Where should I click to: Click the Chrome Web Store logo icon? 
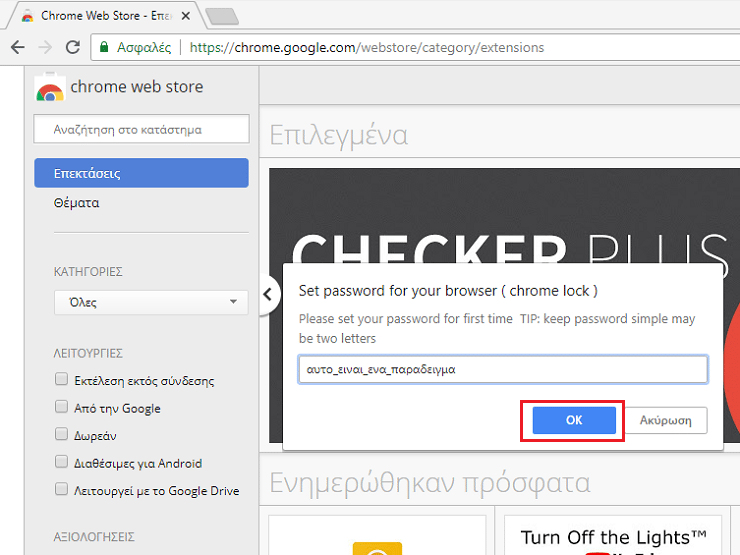point(50,87)
